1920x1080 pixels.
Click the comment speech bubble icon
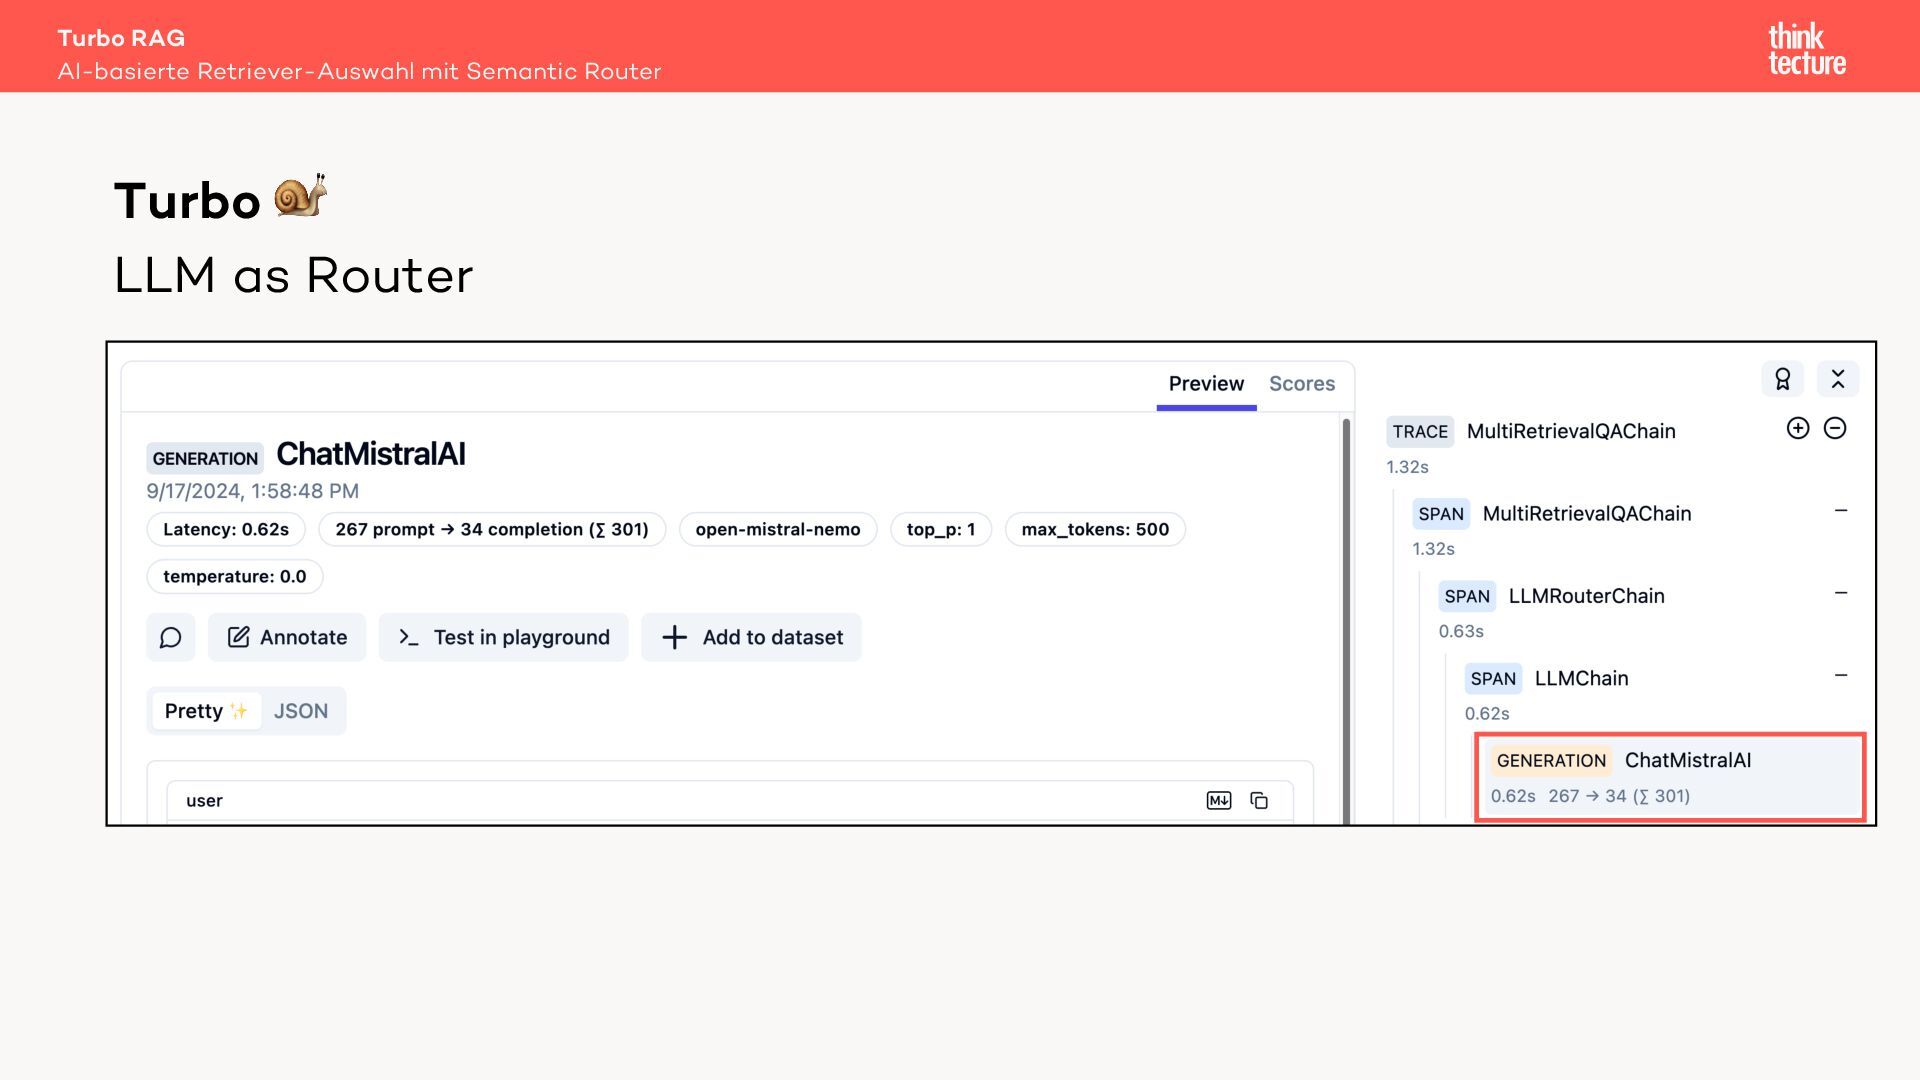pyautogui.click(x=170, y=637)
